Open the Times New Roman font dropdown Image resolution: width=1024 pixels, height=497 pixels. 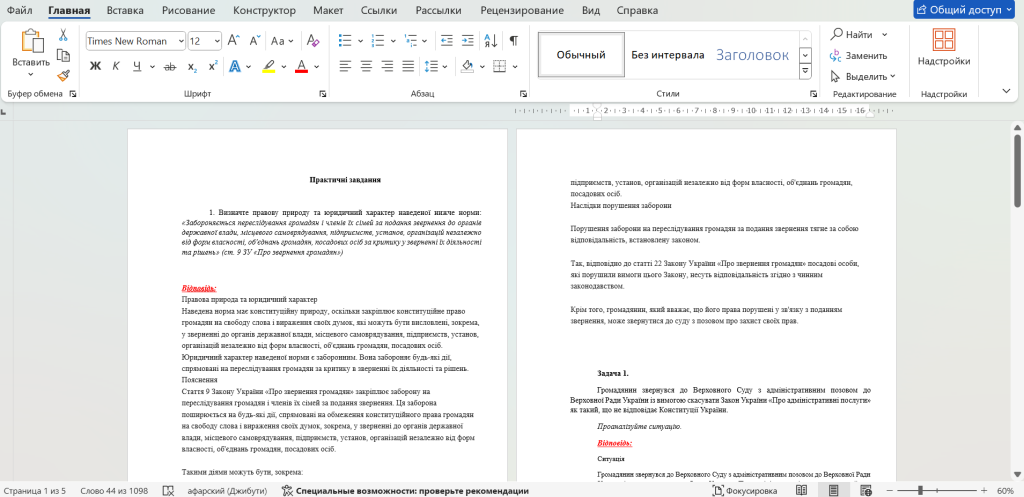click(181, 41)
